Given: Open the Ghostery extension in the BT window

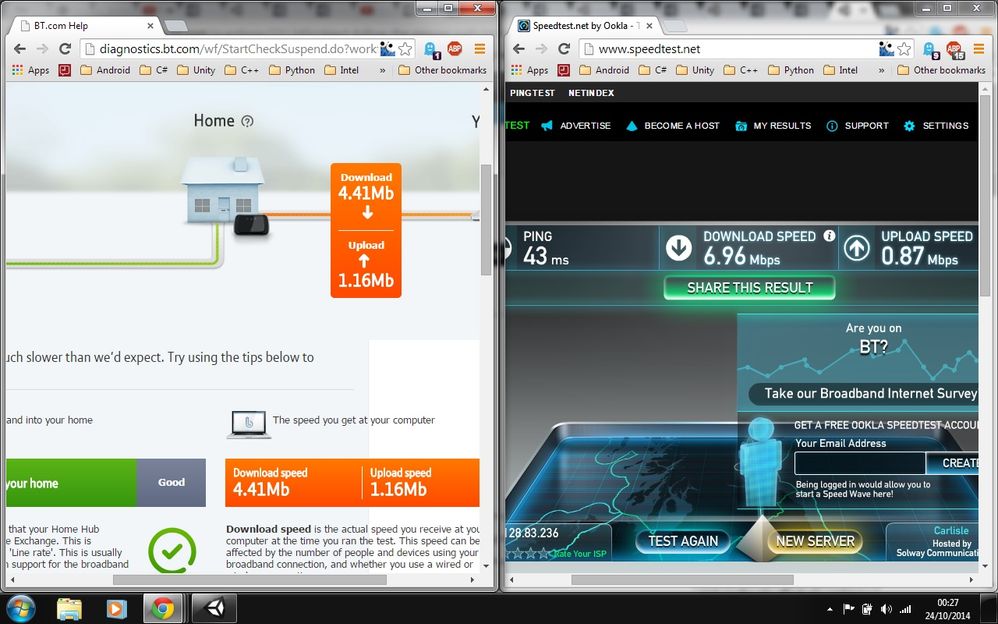Looking at the screenshot, I should [432, 50].
